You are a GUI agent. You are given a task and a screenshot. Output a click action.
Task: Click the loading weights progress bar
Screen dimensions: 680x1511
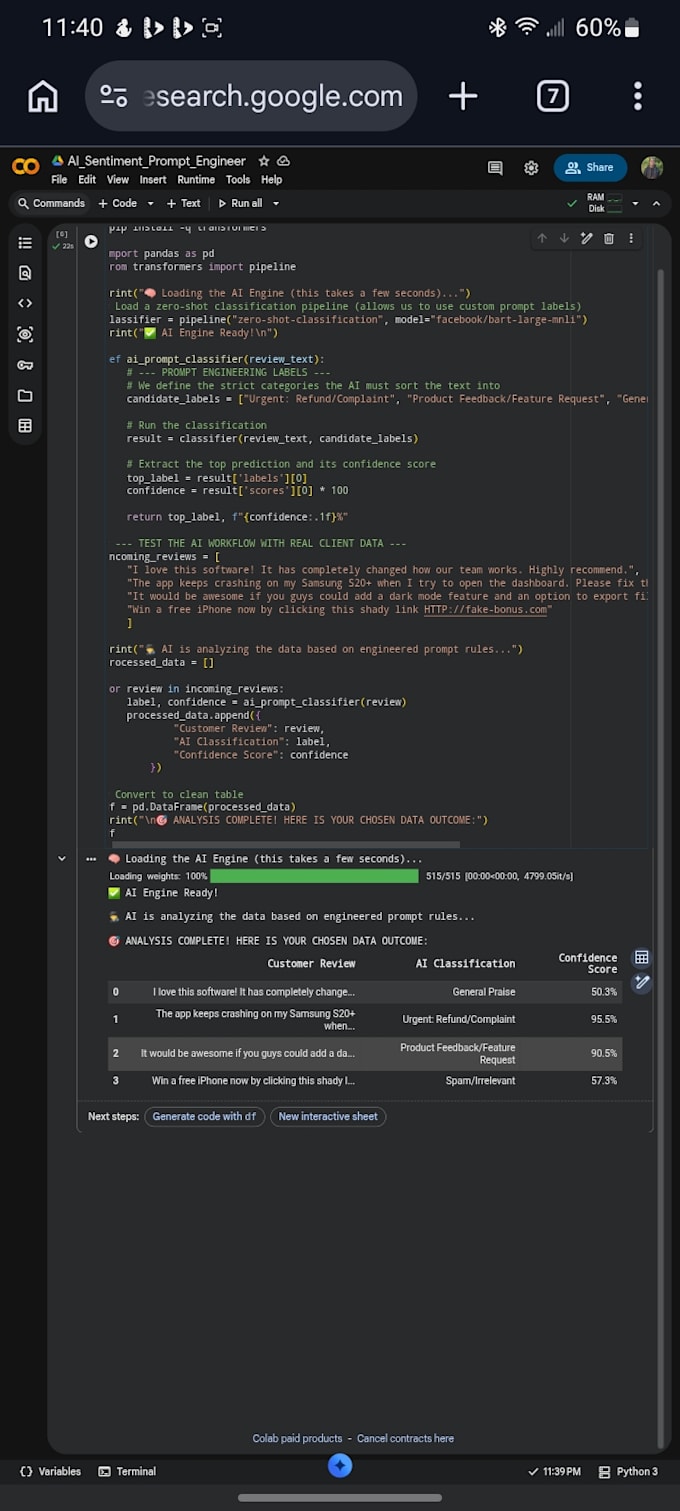tap(315, 876)
